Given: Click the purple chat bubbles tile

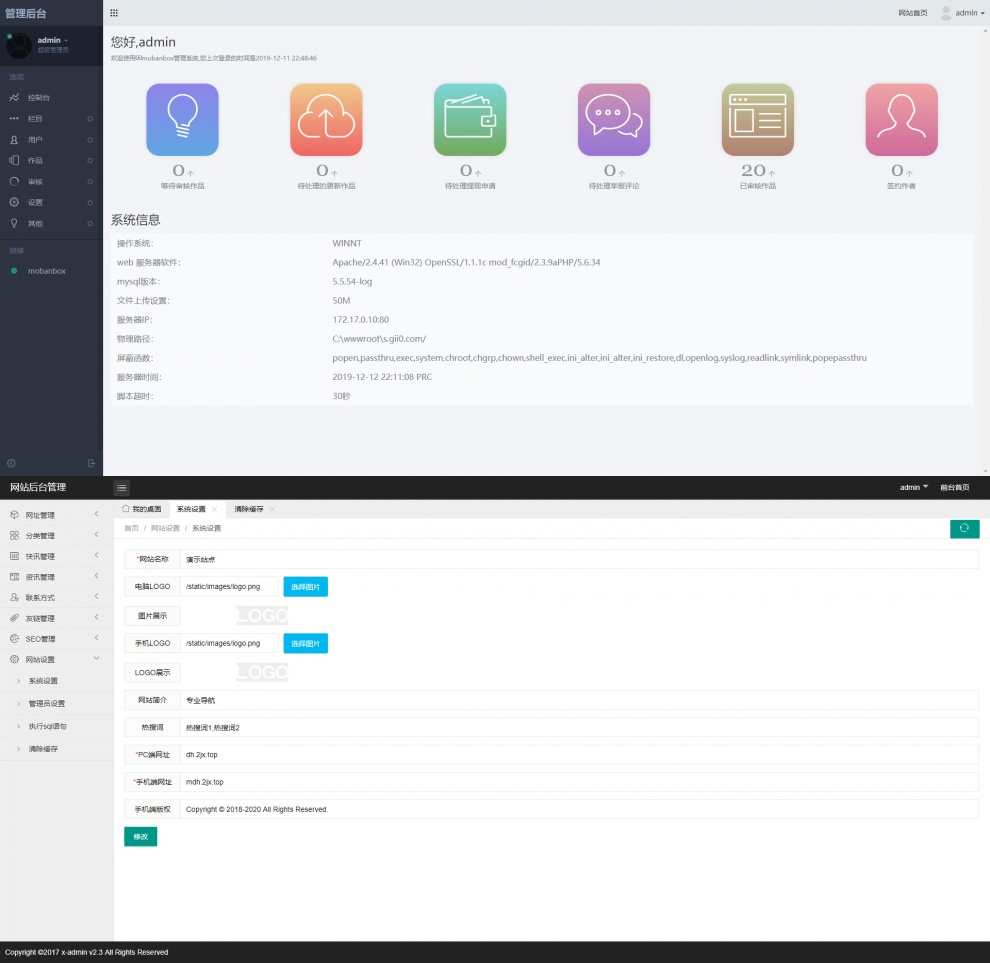Looking at the screenshot, I should click(614, 119).
